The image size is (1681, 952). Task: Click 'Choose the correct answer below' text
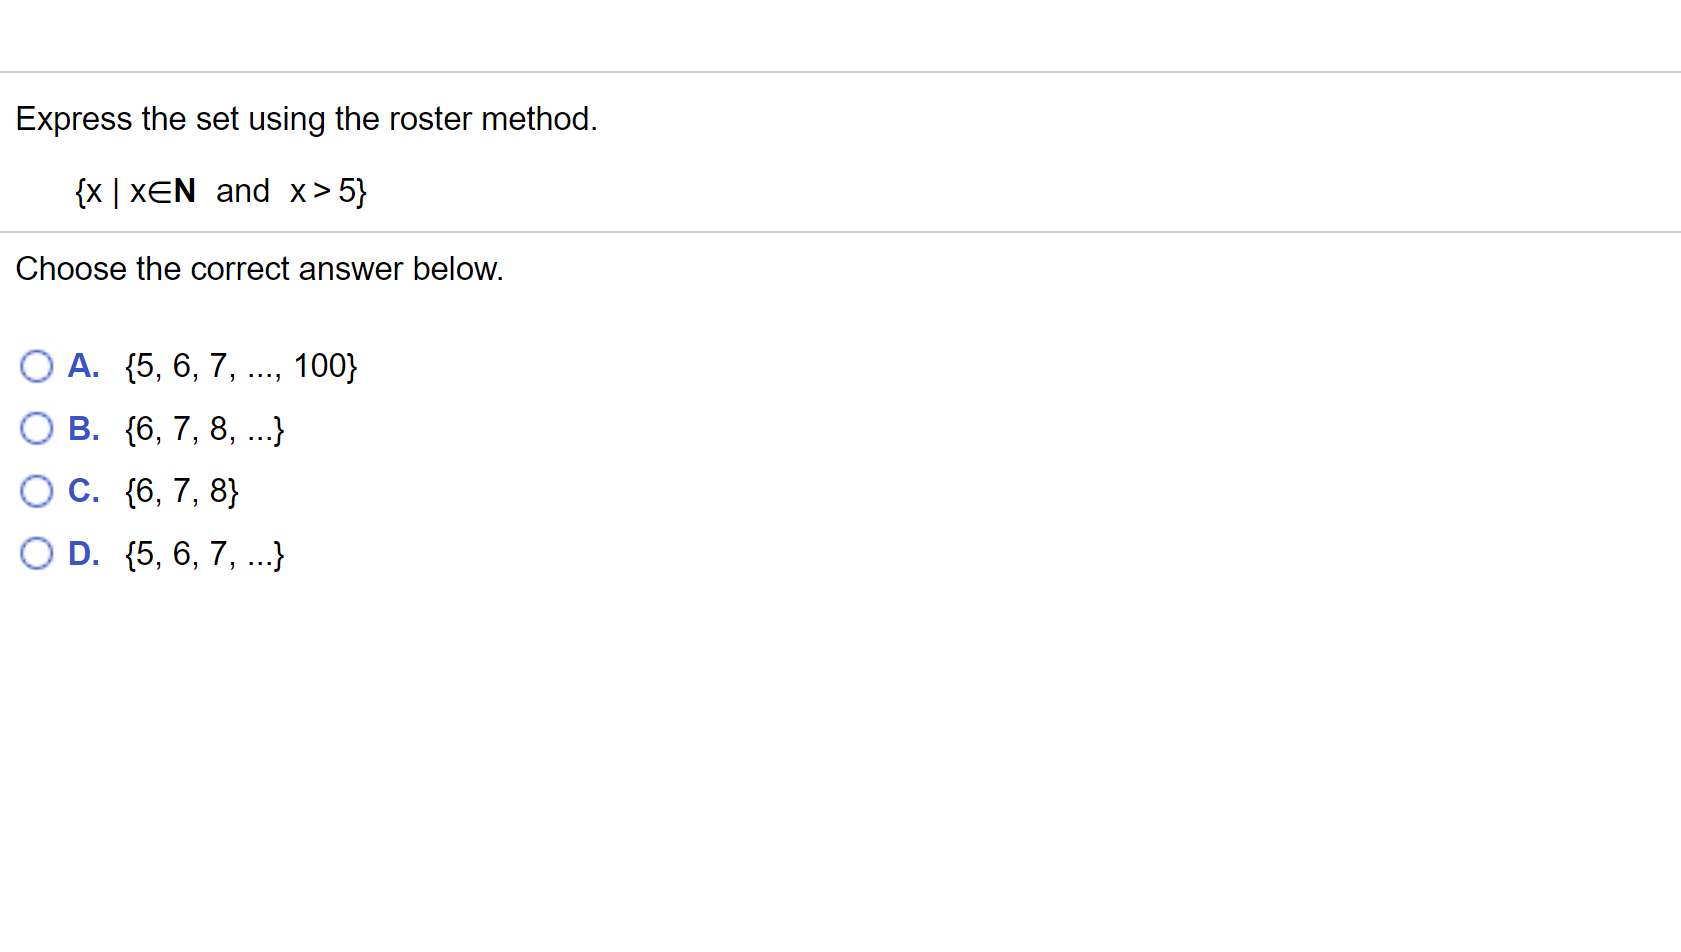(x=259, y=268)
